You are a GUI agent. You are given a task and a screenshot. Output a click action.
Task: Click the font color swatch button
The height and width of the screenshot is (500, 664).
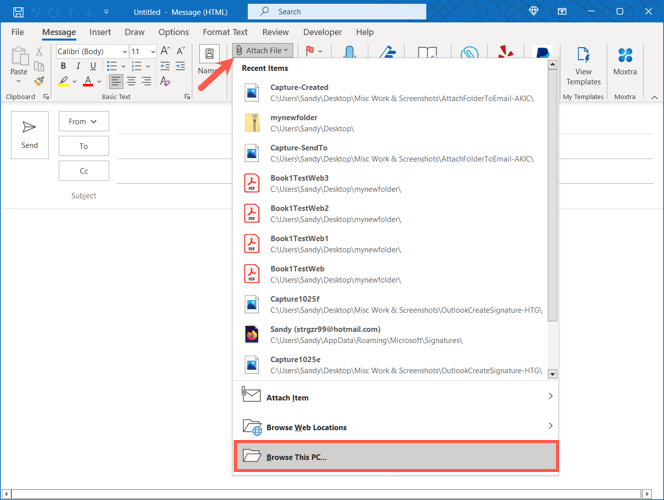pyautogui.click(x=87, y=82)
